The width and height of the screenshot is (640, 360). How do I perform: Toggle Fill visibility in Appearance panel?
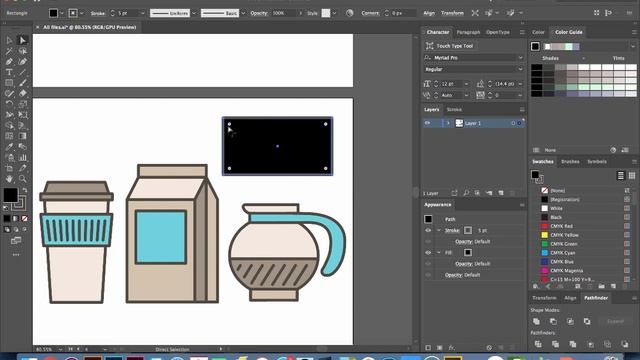(x=428, y=253)
